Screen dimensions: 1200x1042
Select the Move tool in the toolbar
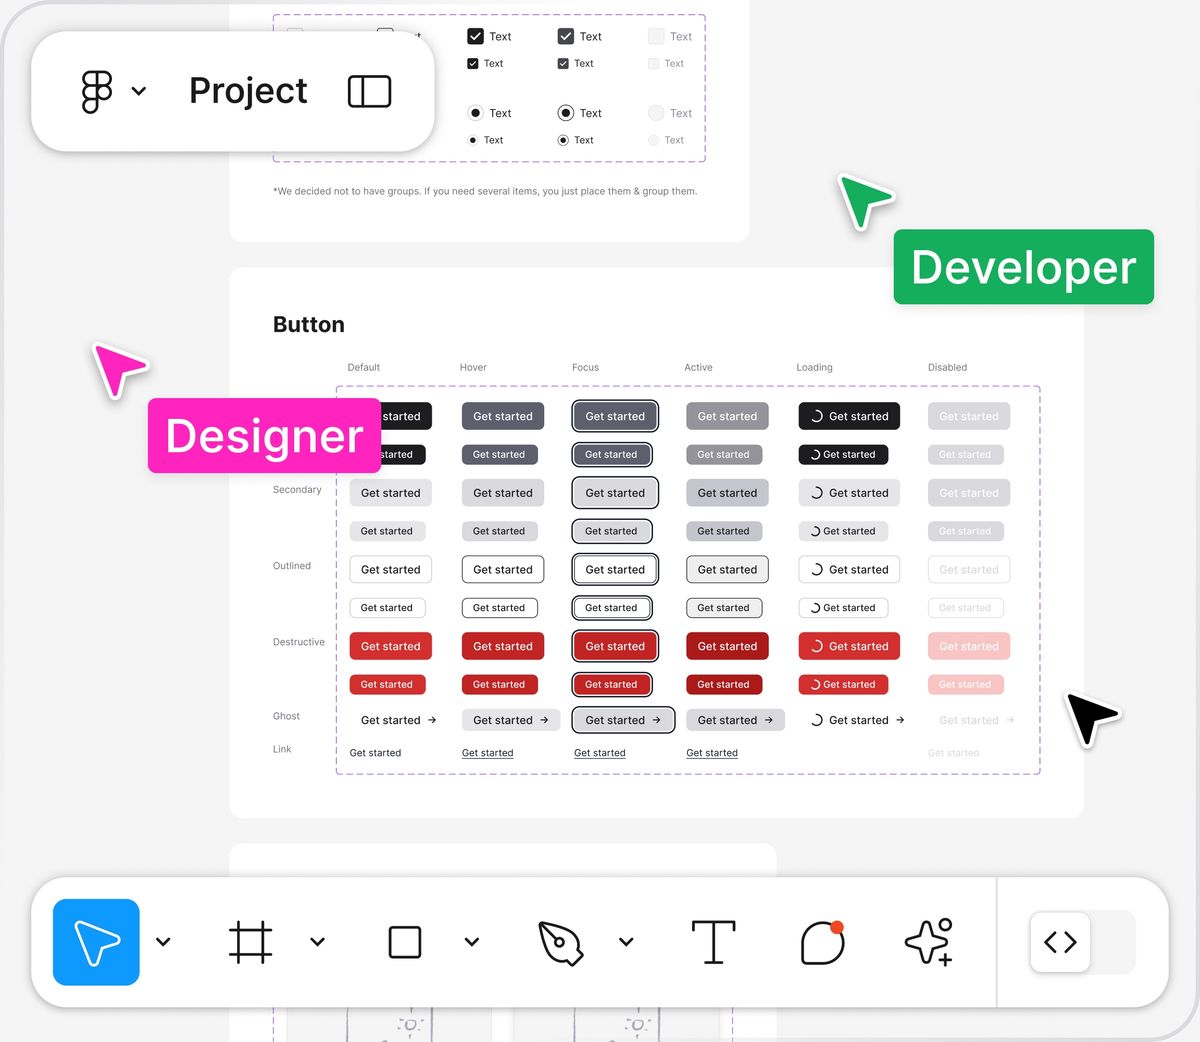pyautogui.click(x=96, y=942)
